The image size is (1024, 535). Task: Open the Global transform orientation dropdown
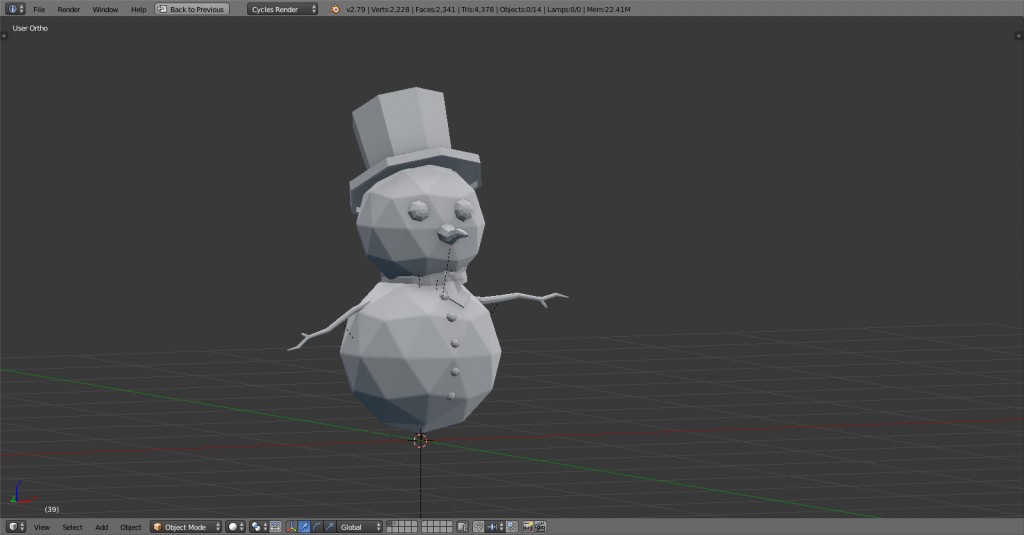[360, 527]
